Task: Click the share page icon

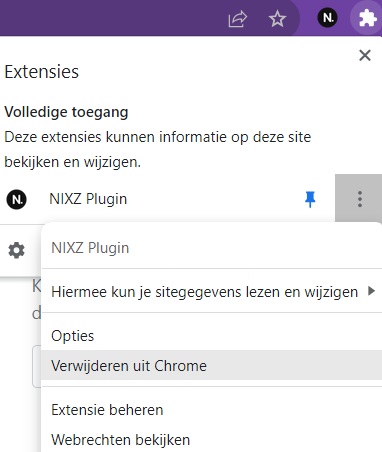Action: point(238,19)
